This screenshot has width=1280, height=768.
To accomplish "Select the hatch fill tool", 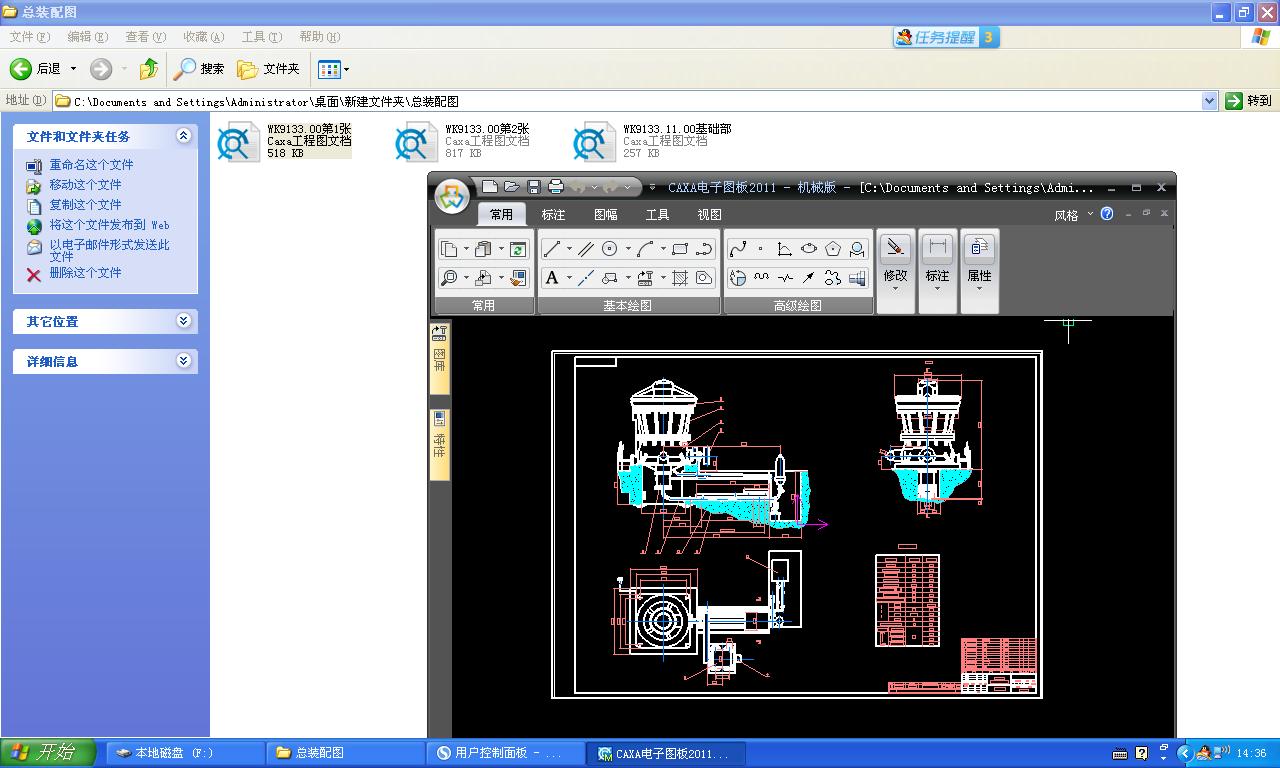I will (x=680, y=278).
